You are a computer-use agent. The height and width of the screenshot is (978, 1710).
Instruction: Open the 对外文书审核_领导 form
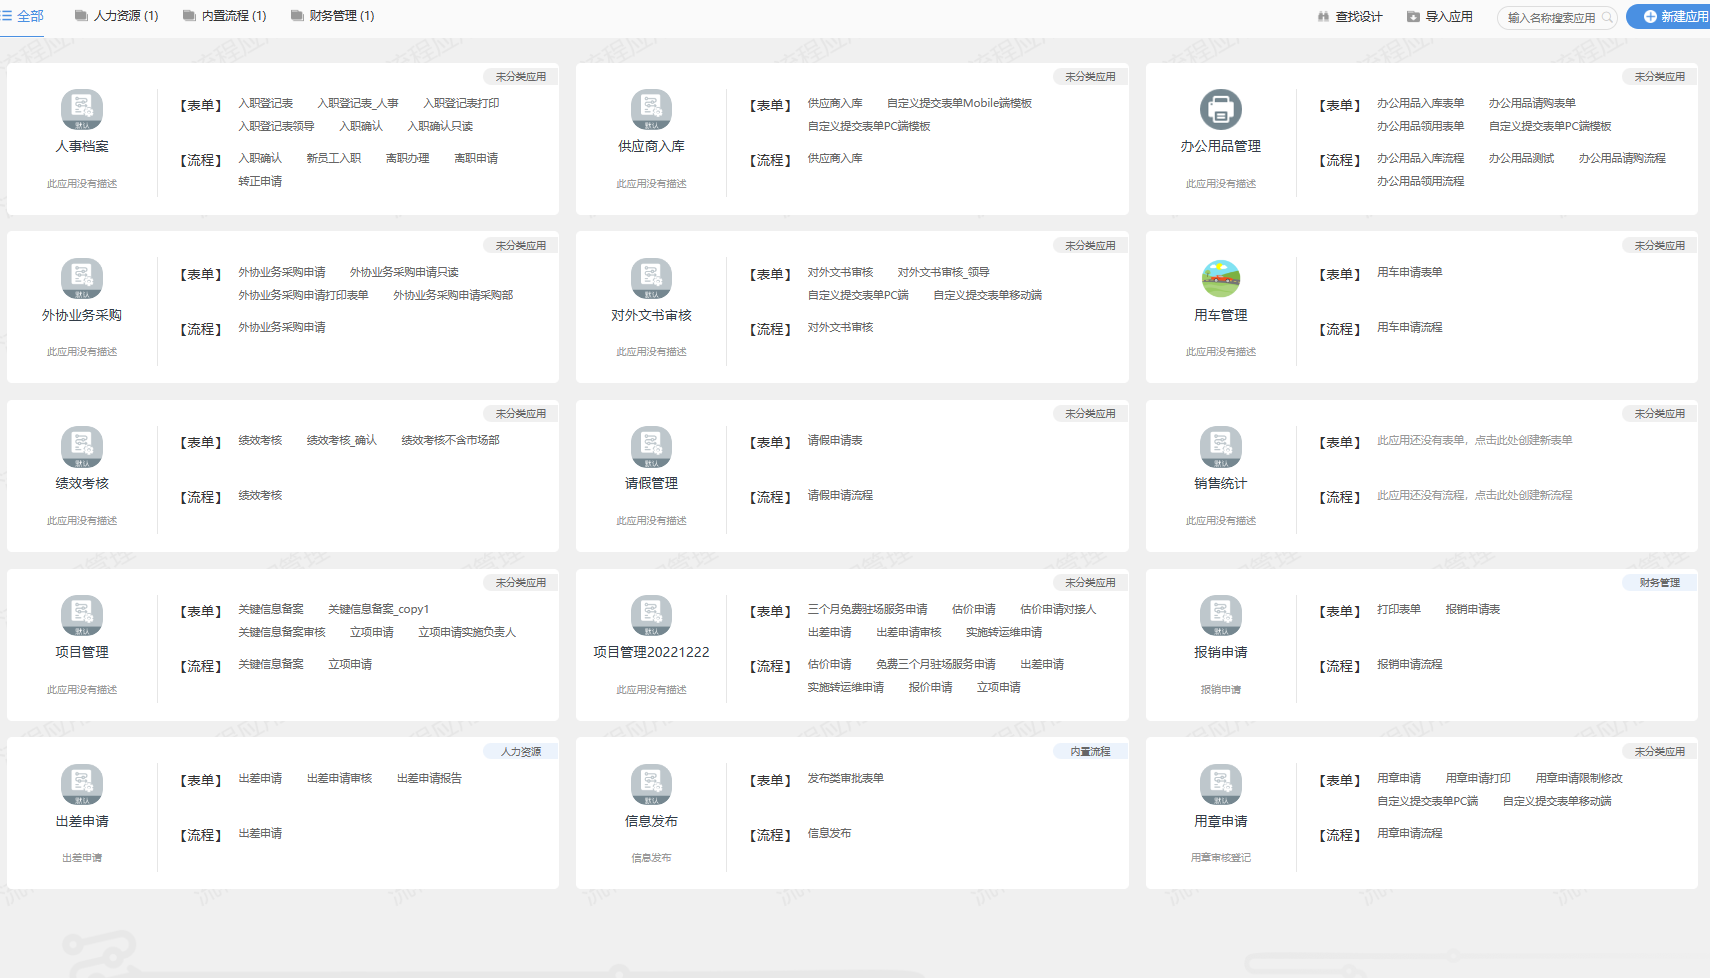click(x=943, y=272)
